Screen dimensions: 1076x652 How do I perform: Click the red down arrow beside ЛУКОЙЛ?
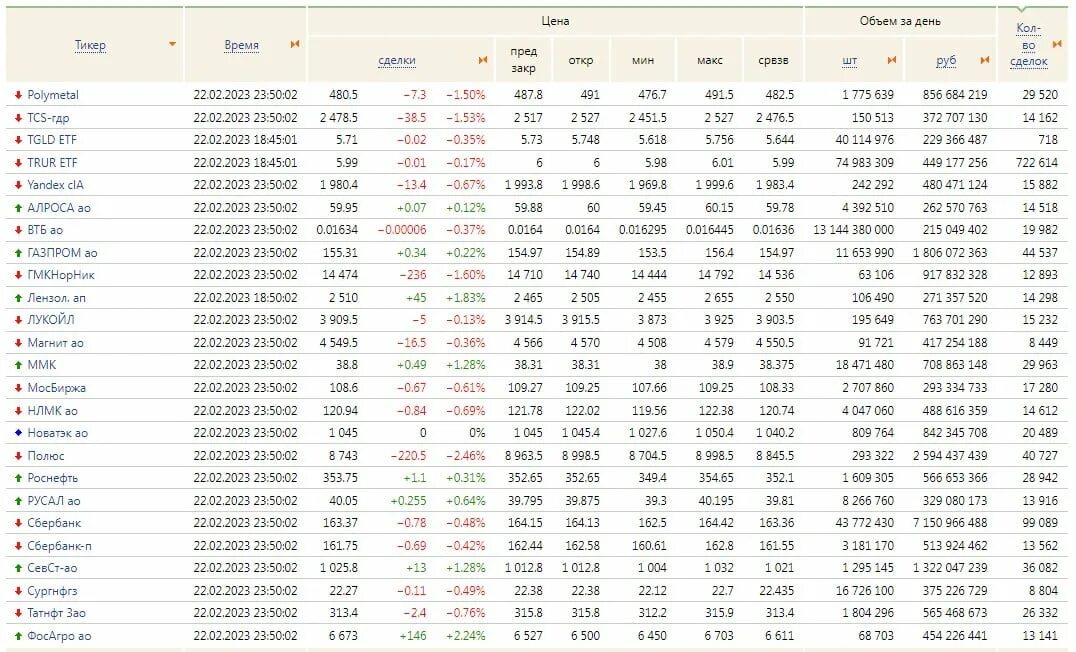(19, 320)
